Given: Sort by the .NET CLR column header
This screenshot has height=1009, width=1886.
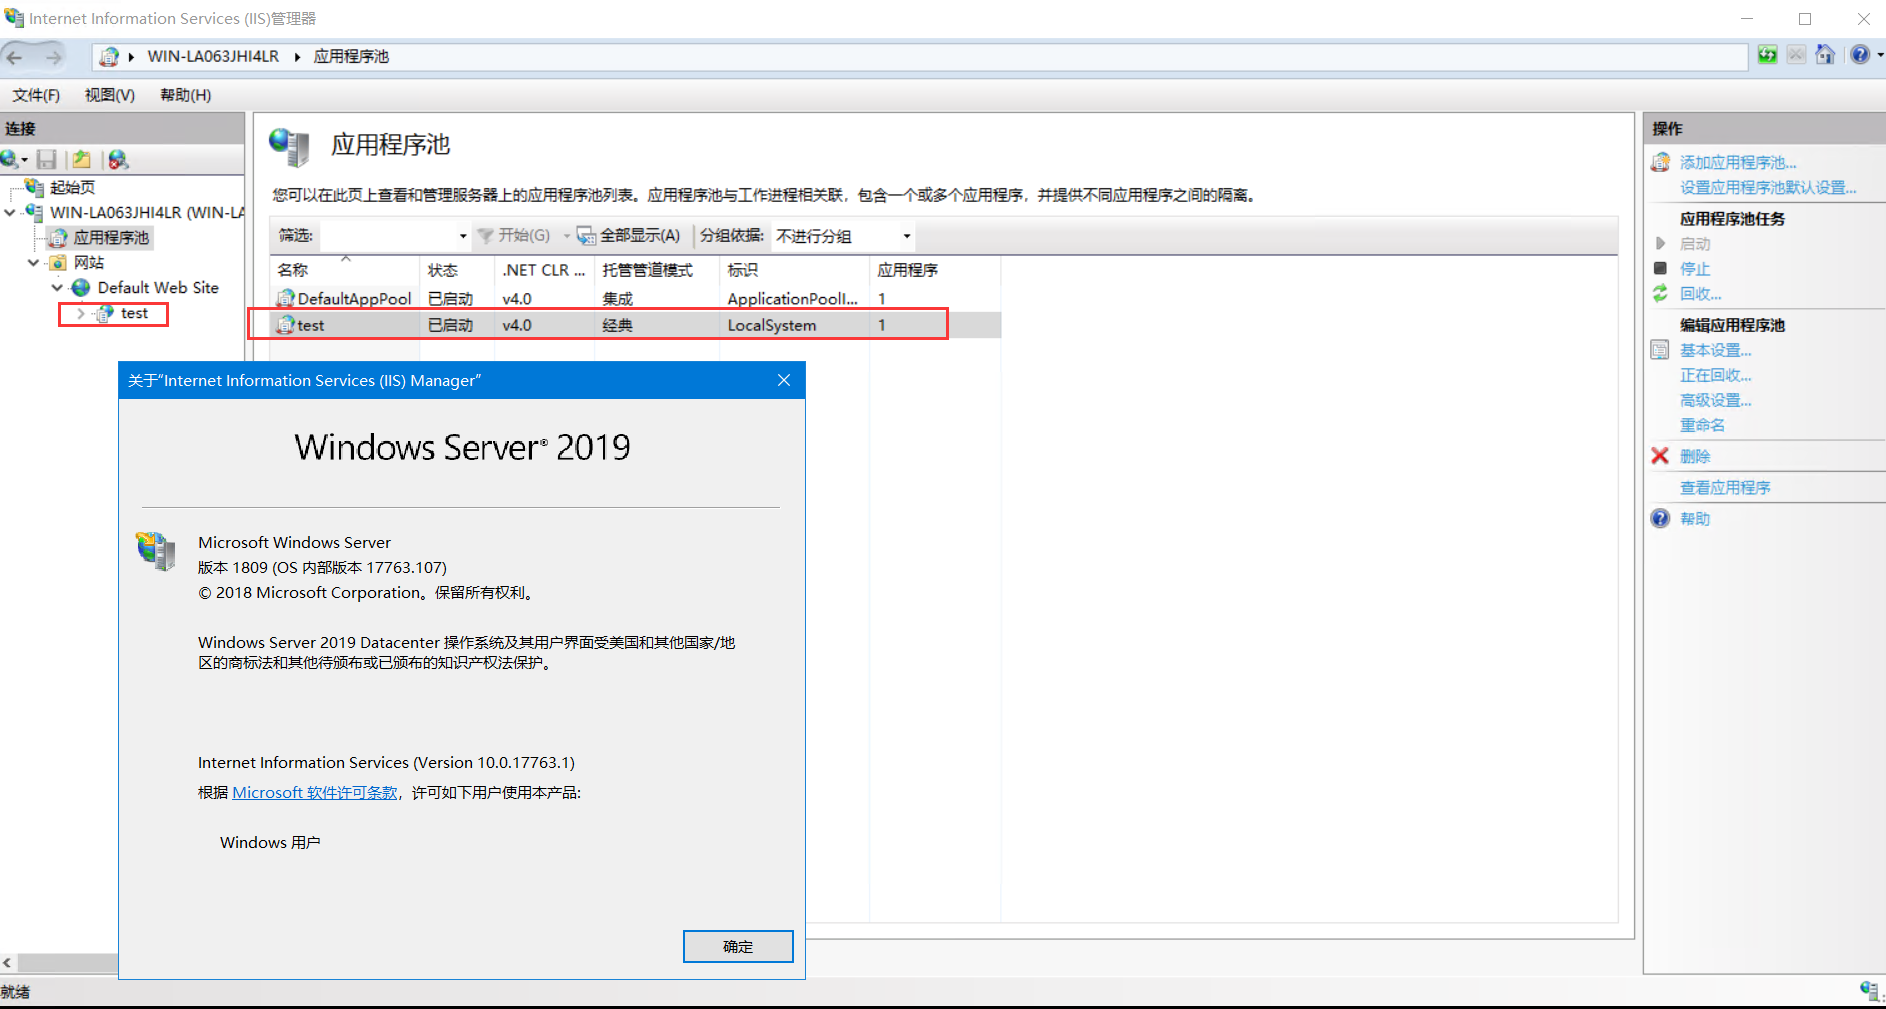Looking at the screenshot, I should tap(544, 270).
